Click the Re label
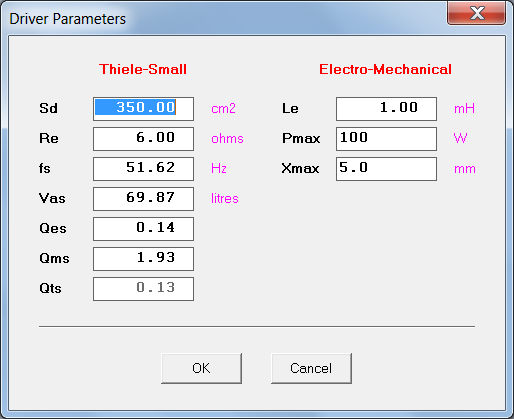The image size is (514, 419). tap(49, 138)
